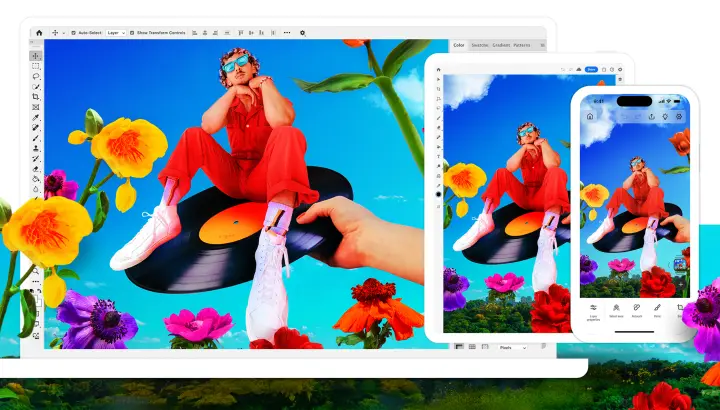The height and width of the screenshot is (410, 720).
Task: Enable Show Transform Controls checkbox
Action: [x=132, y=33]
